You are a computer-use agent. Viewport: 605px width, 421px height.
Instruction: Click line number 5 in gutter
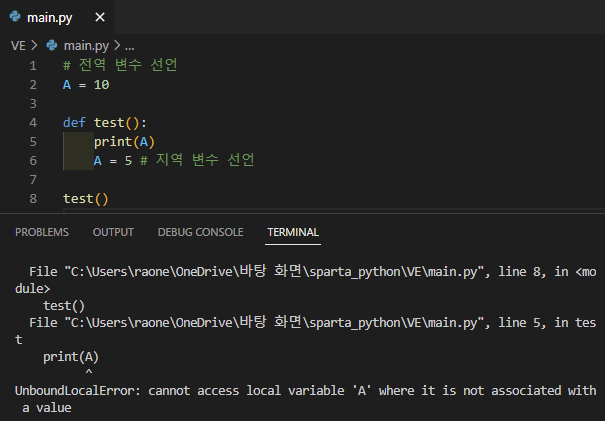point(33,142)
